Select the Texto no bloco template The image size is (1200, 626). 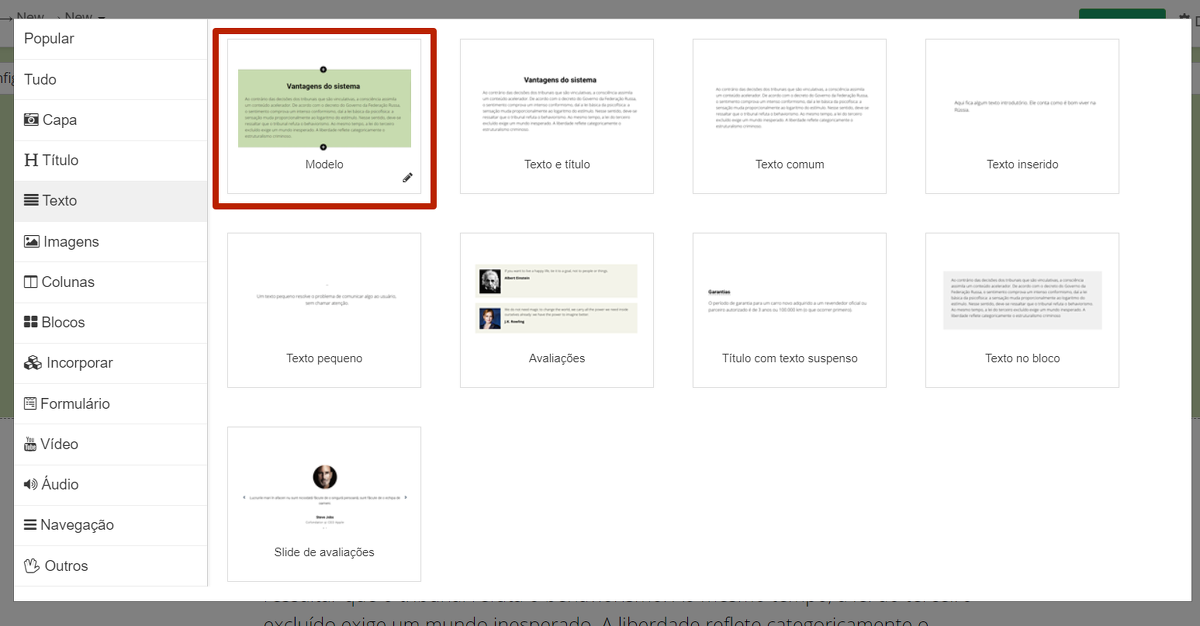tap(1022, 310)
